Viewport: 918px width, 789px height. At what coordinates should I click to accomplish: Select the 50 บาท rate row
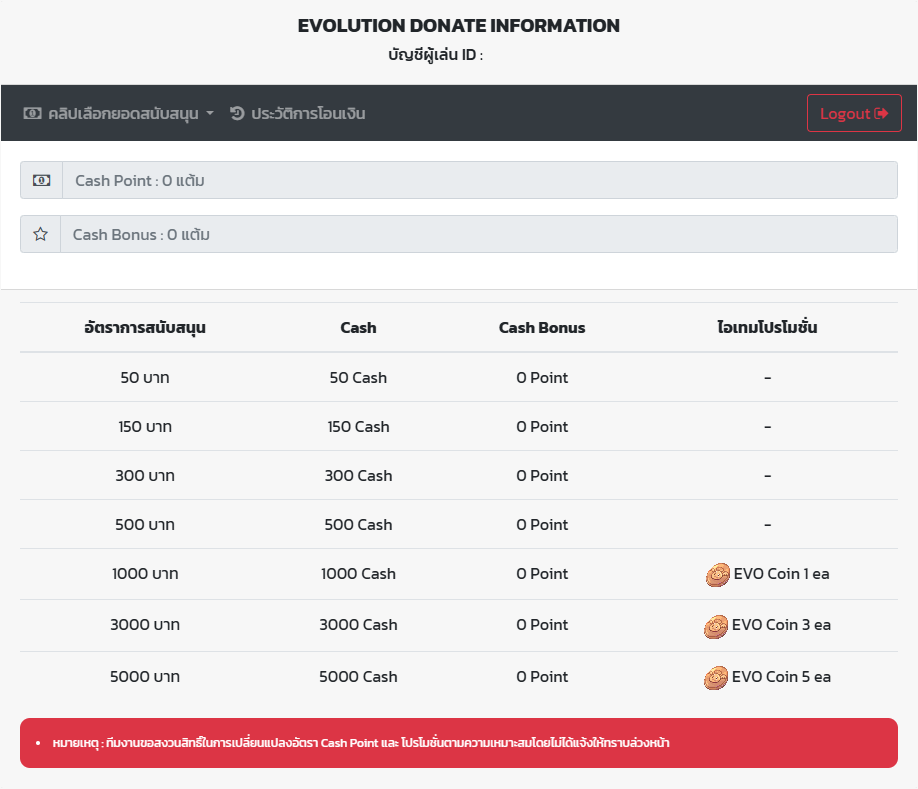pyautogui.click(x=458, y=378)
